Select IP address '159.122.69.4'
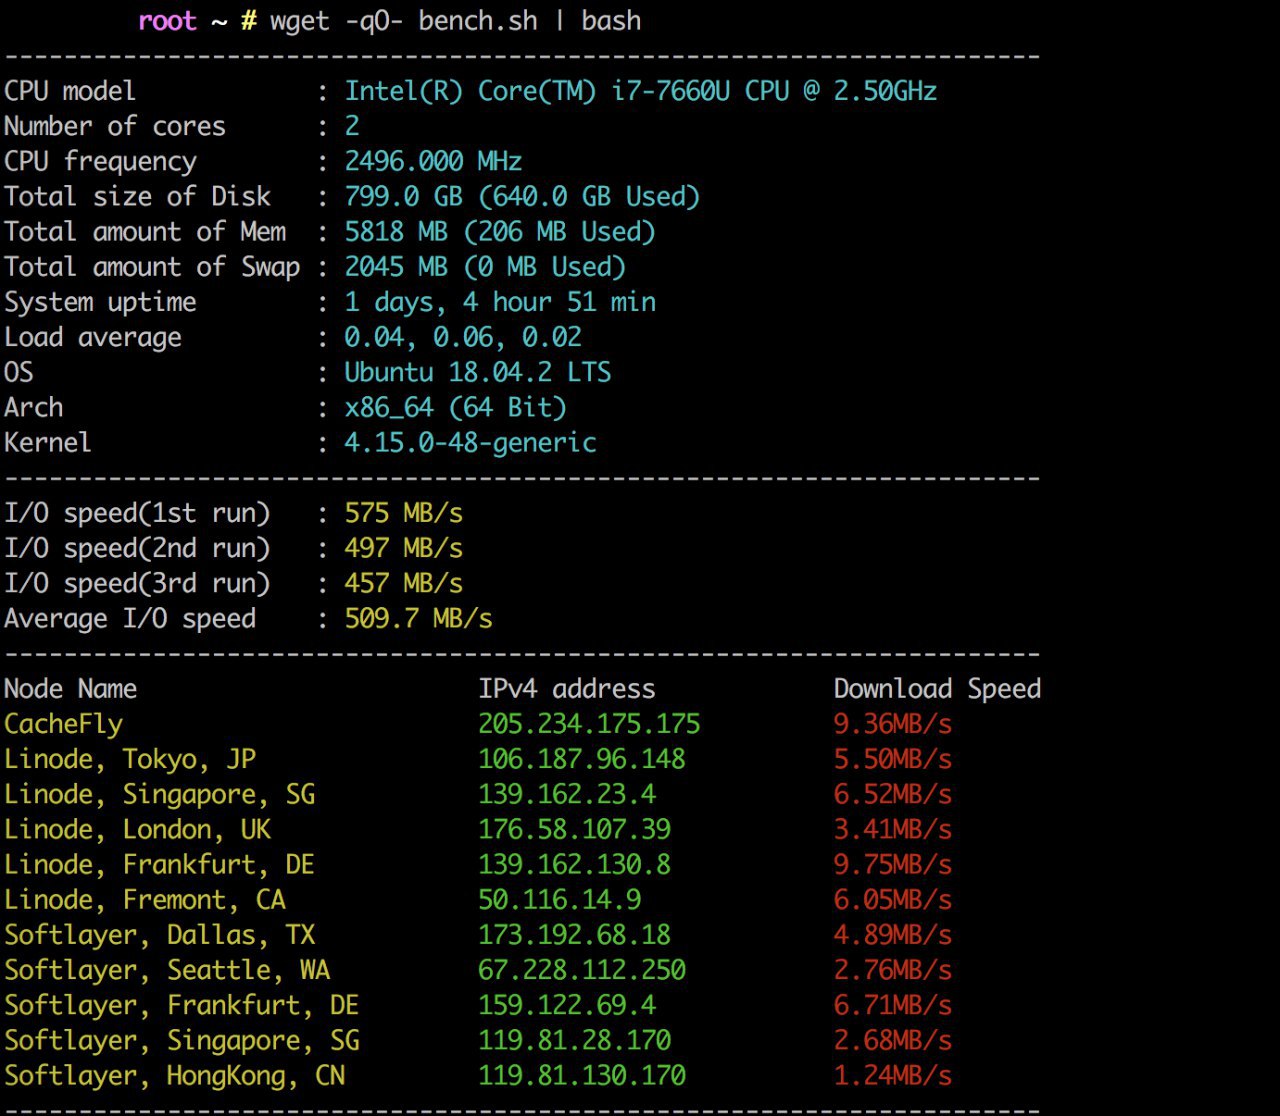 (x=567, y=1005)
